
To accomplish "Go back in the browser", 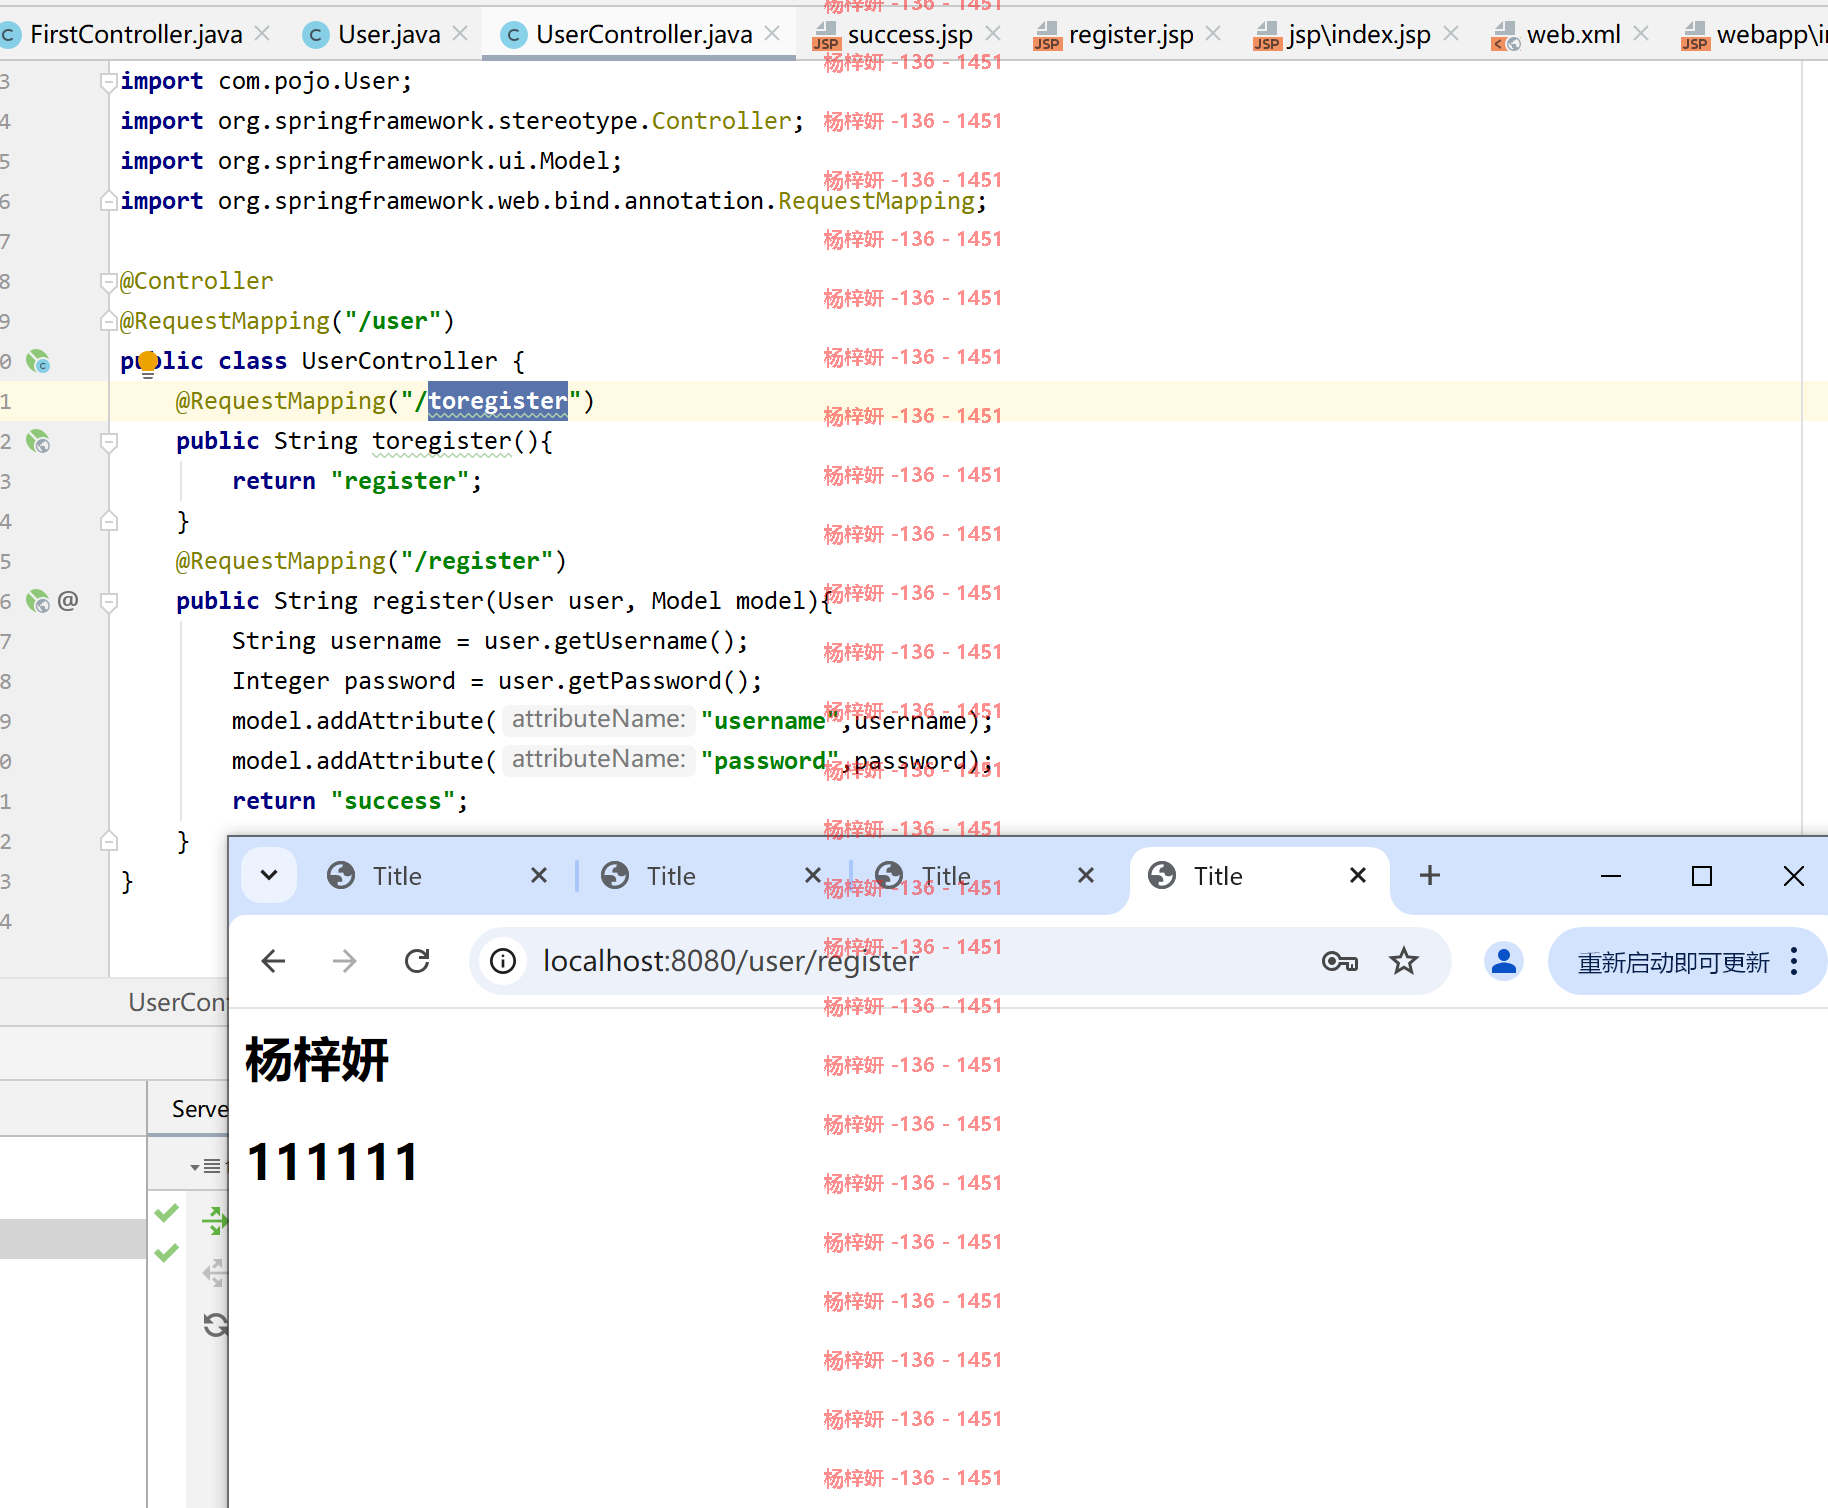I will 273,961.
